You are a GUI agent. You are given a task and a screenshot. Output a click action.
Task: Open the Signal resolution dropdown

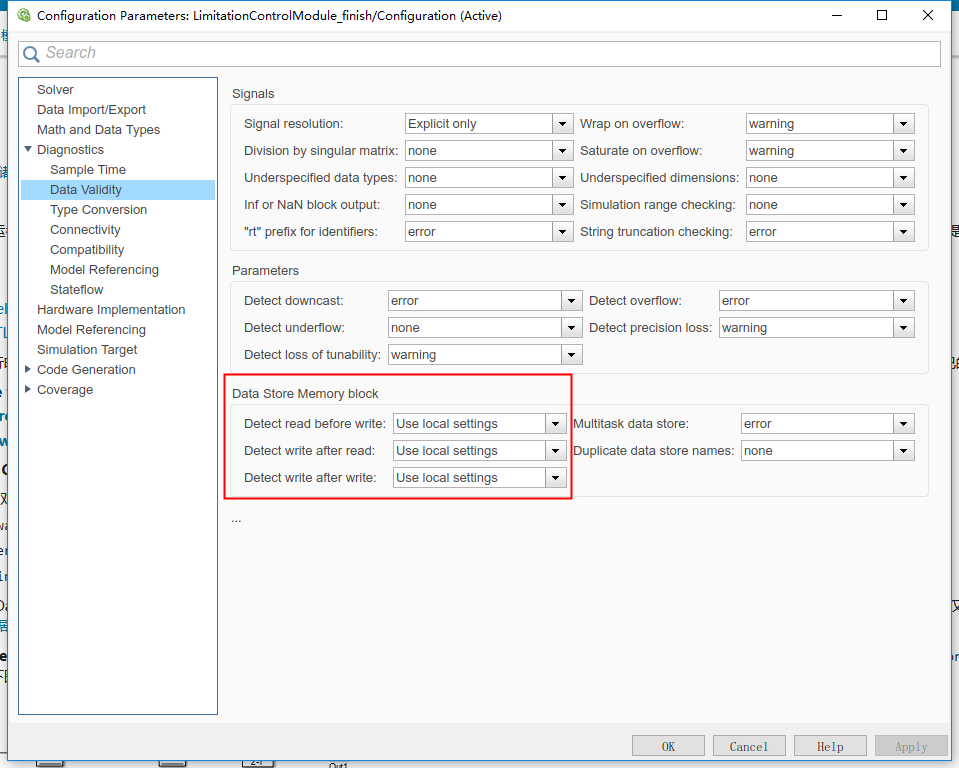click(561, 123)
